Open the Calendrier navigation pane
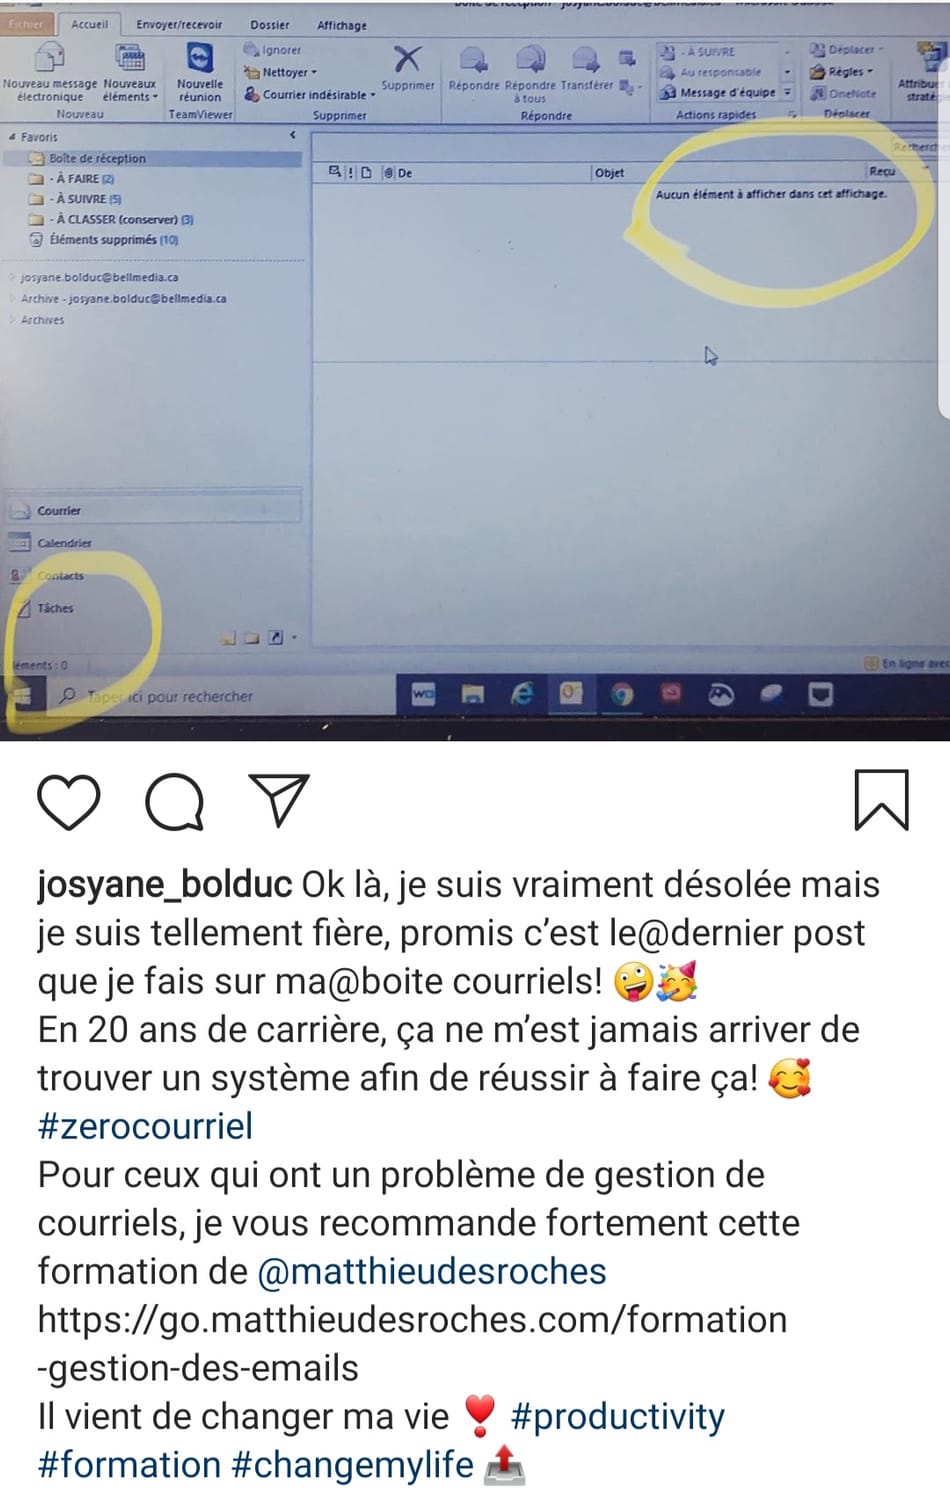 [64, 543]
